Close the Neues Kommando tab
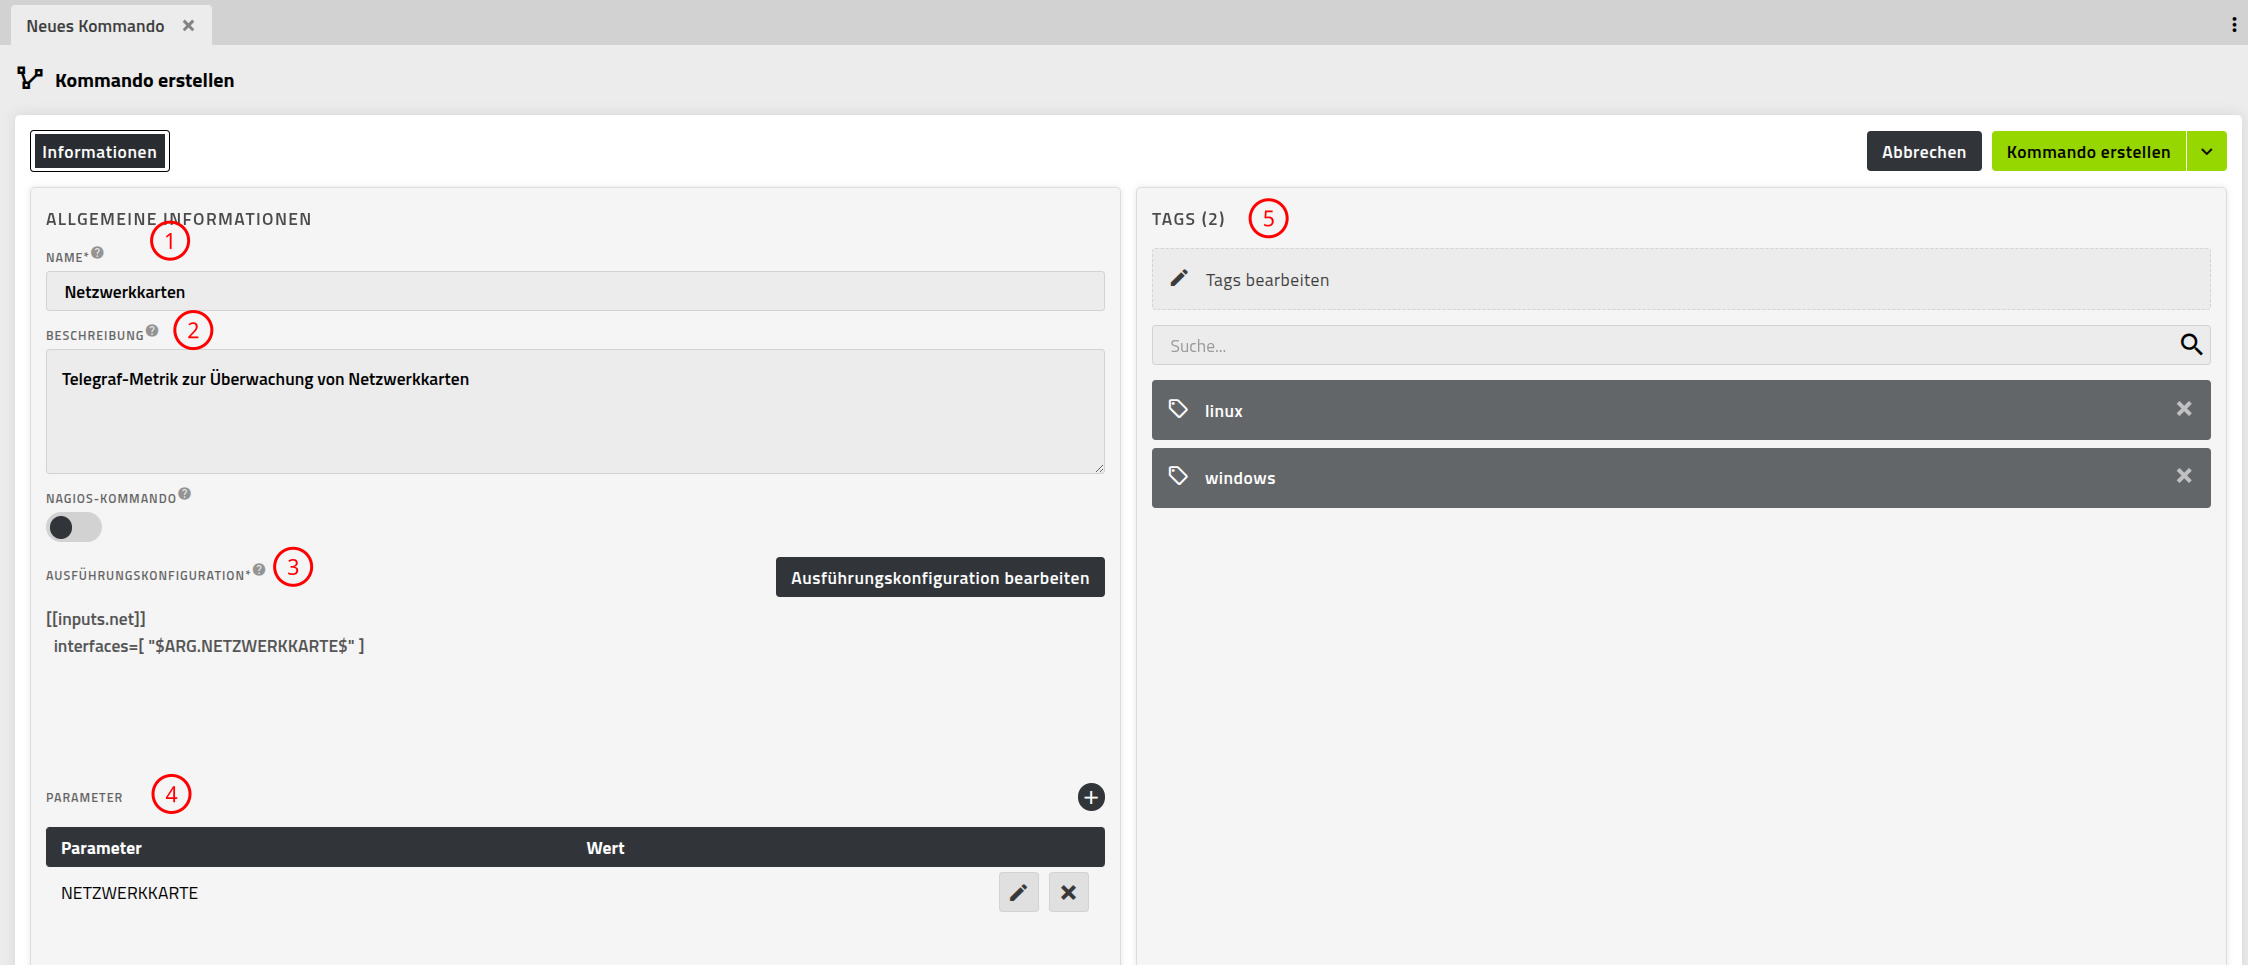The height and width of the screenshot is (965, 2248). [188, 26]
